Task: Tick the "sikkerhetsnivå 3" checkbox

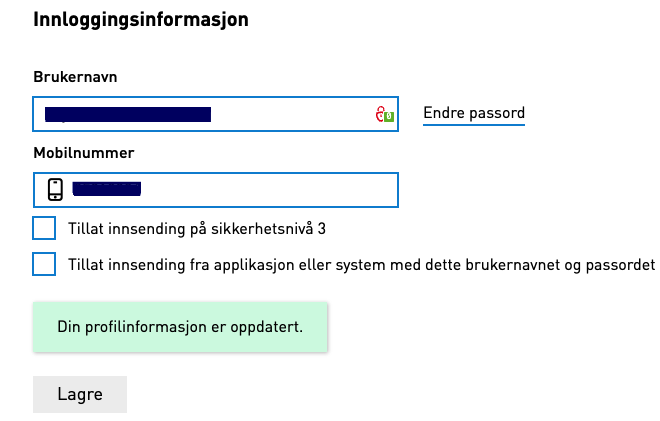Action: (x=44, y=228)
